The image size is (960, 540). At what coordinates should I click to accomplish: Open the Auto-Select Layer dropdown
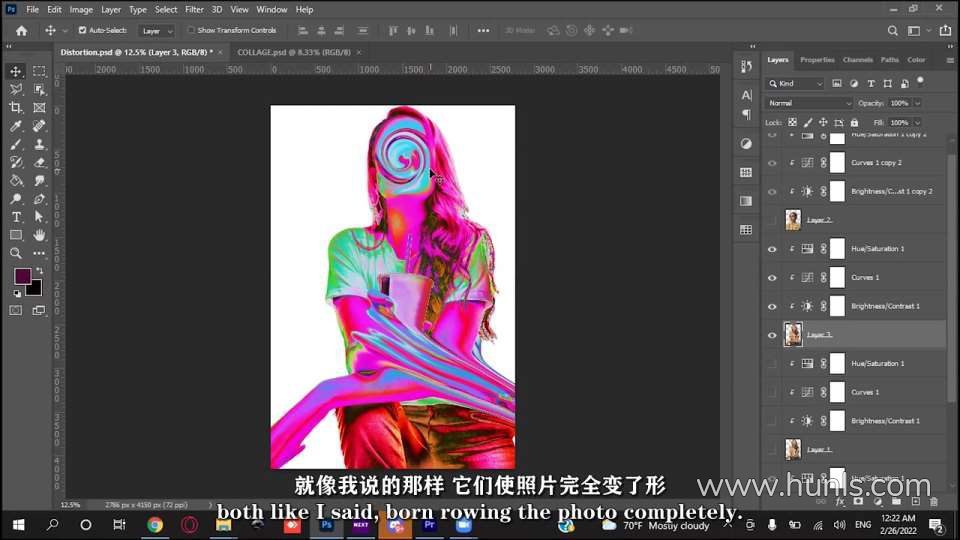157,31
